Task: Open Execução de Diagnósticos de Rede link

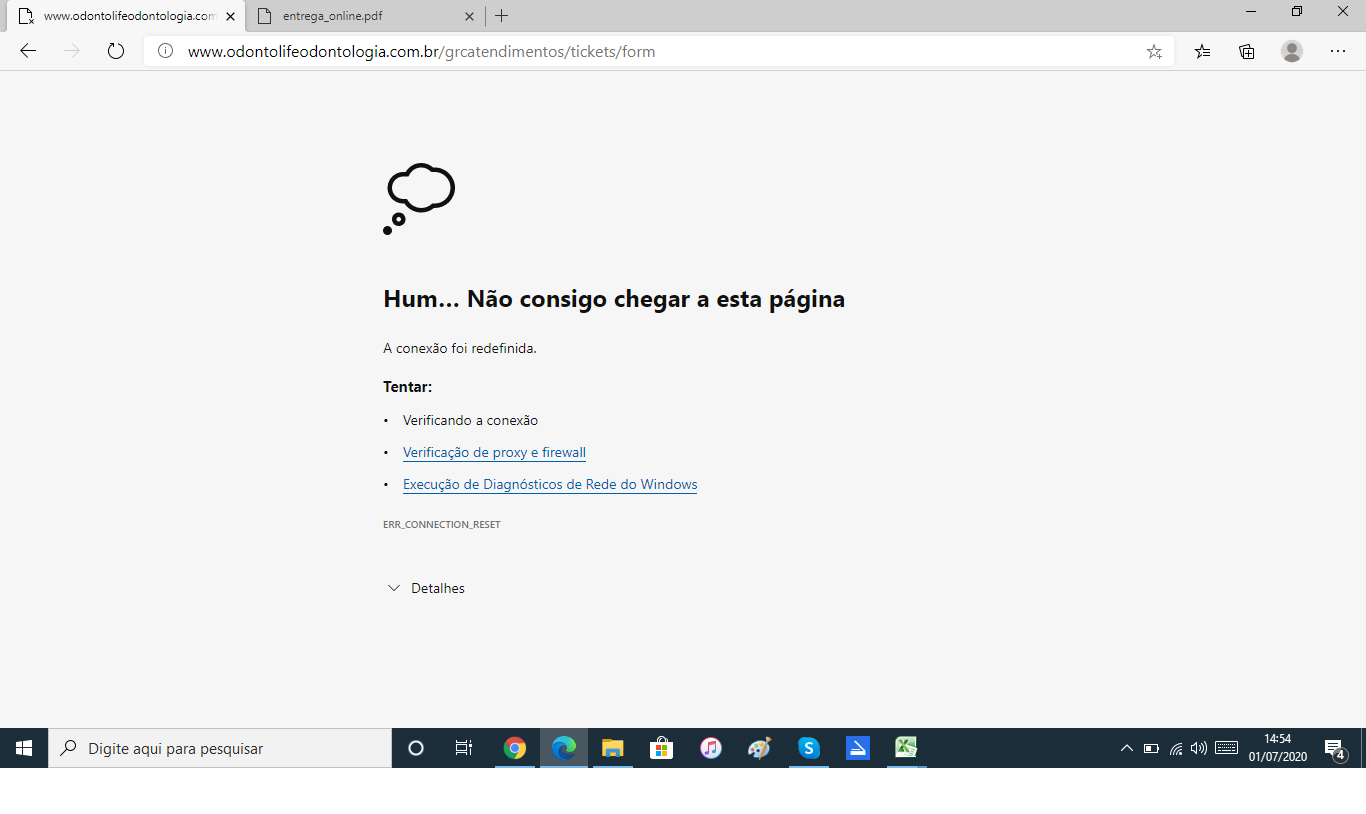Action: pyautogui.click(x=550, y=484)
